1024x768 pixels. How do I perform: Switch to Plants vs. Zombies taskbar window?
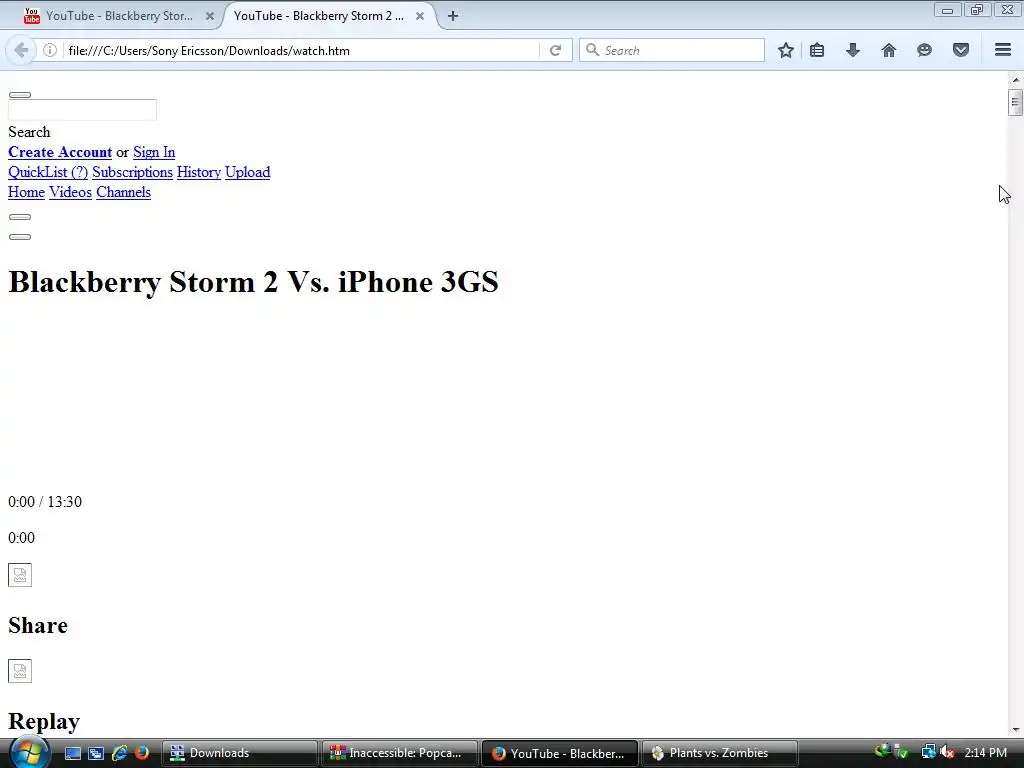[720, 754]
